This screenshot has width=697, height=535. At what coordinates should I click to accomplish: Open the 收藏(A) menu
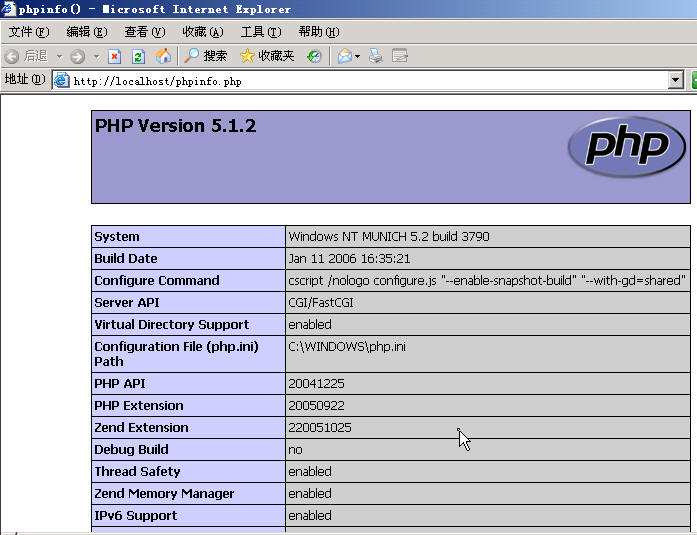[203, 32]
